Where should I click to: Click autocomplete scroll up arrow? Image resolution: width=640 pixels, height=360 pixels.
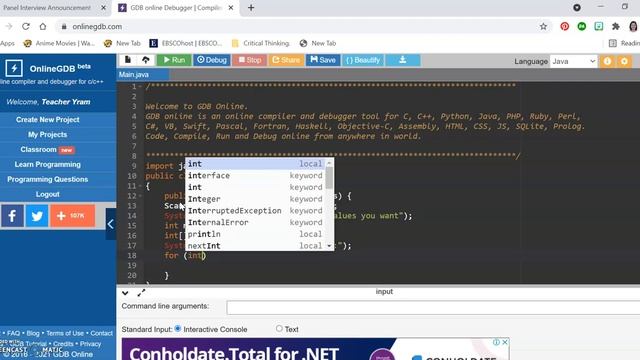tap(329, 163)
